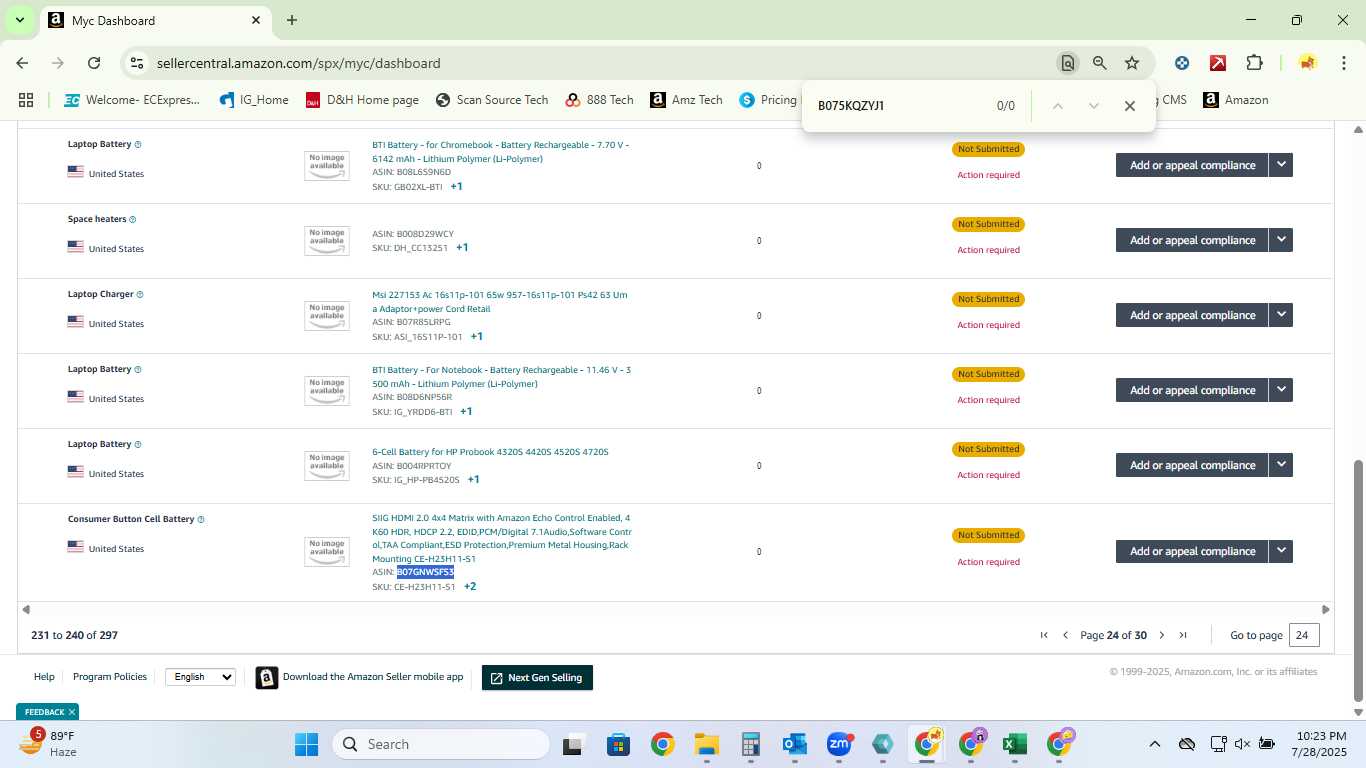Open Scan Source Tech bookmark

(x=492, y=100)
